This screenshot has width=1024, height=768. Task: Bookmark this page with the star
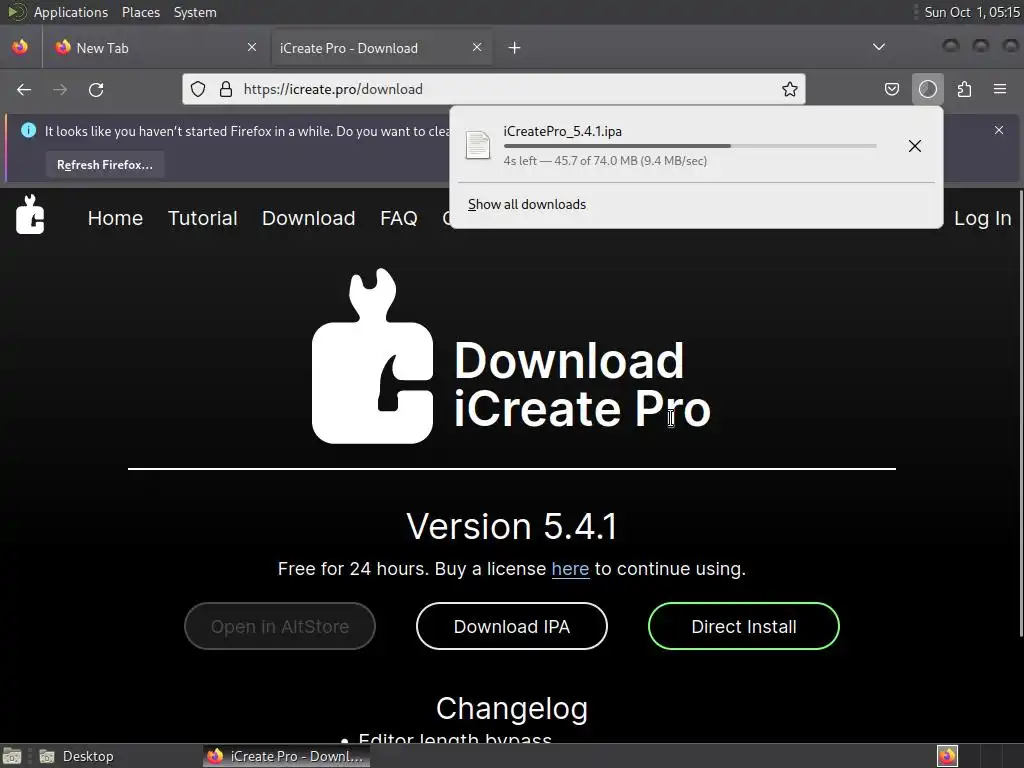click(790, 89)
